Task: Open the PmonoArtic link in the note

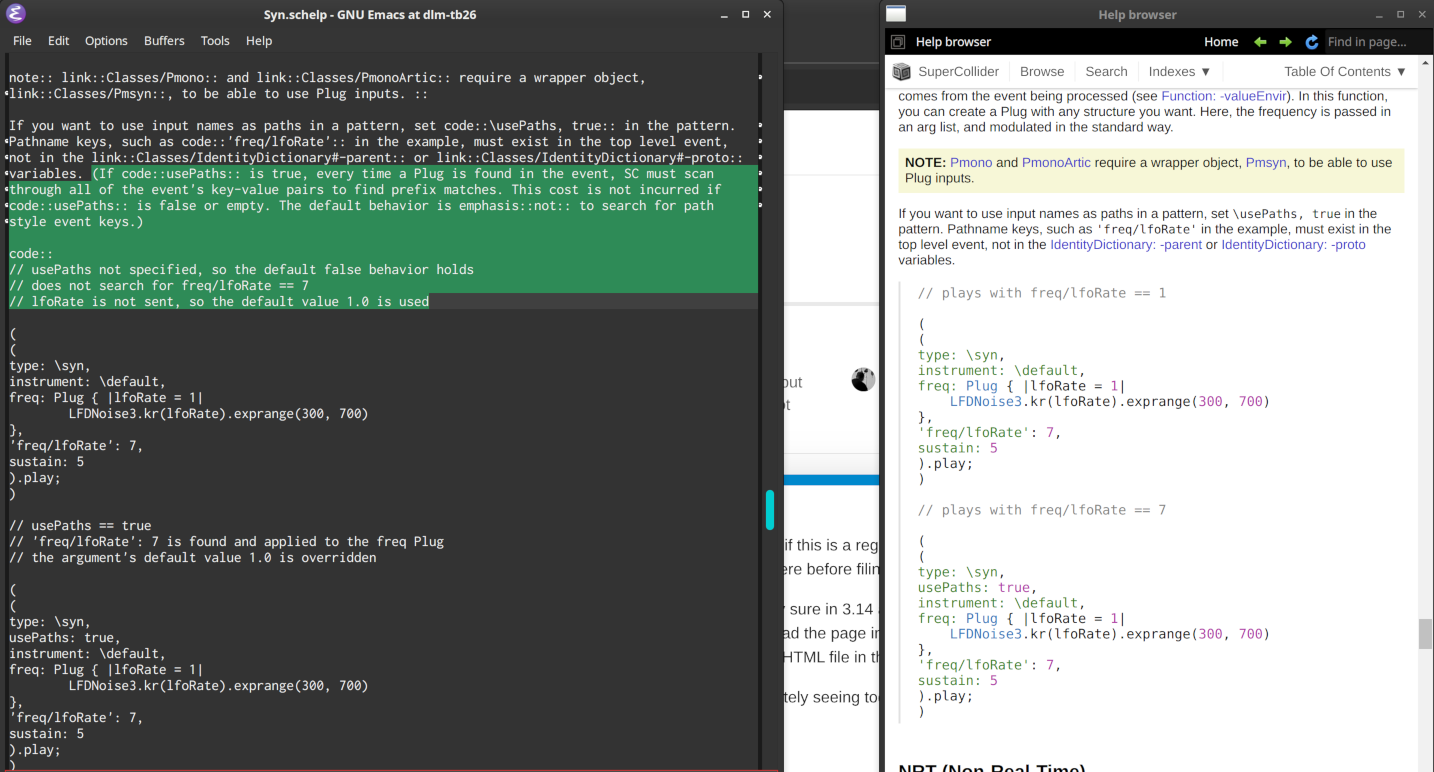Action: coord(1056,162)
